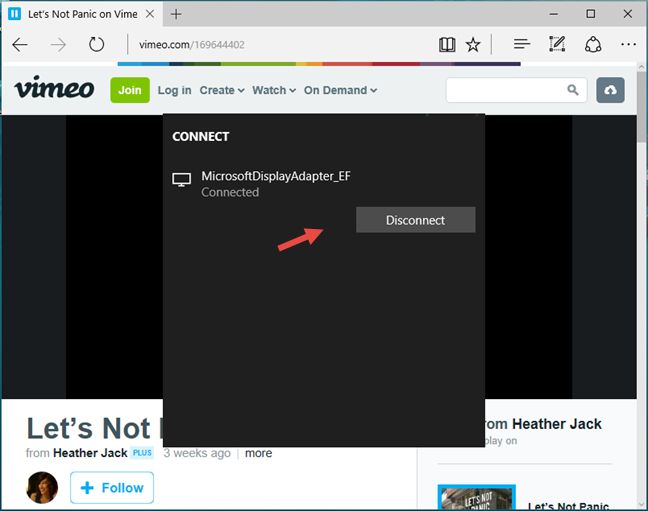Image resolution: width=648 pixels, height=511 pixels.
Task: Click the Let's Not video title heading
Action: [x=95, y=428]
